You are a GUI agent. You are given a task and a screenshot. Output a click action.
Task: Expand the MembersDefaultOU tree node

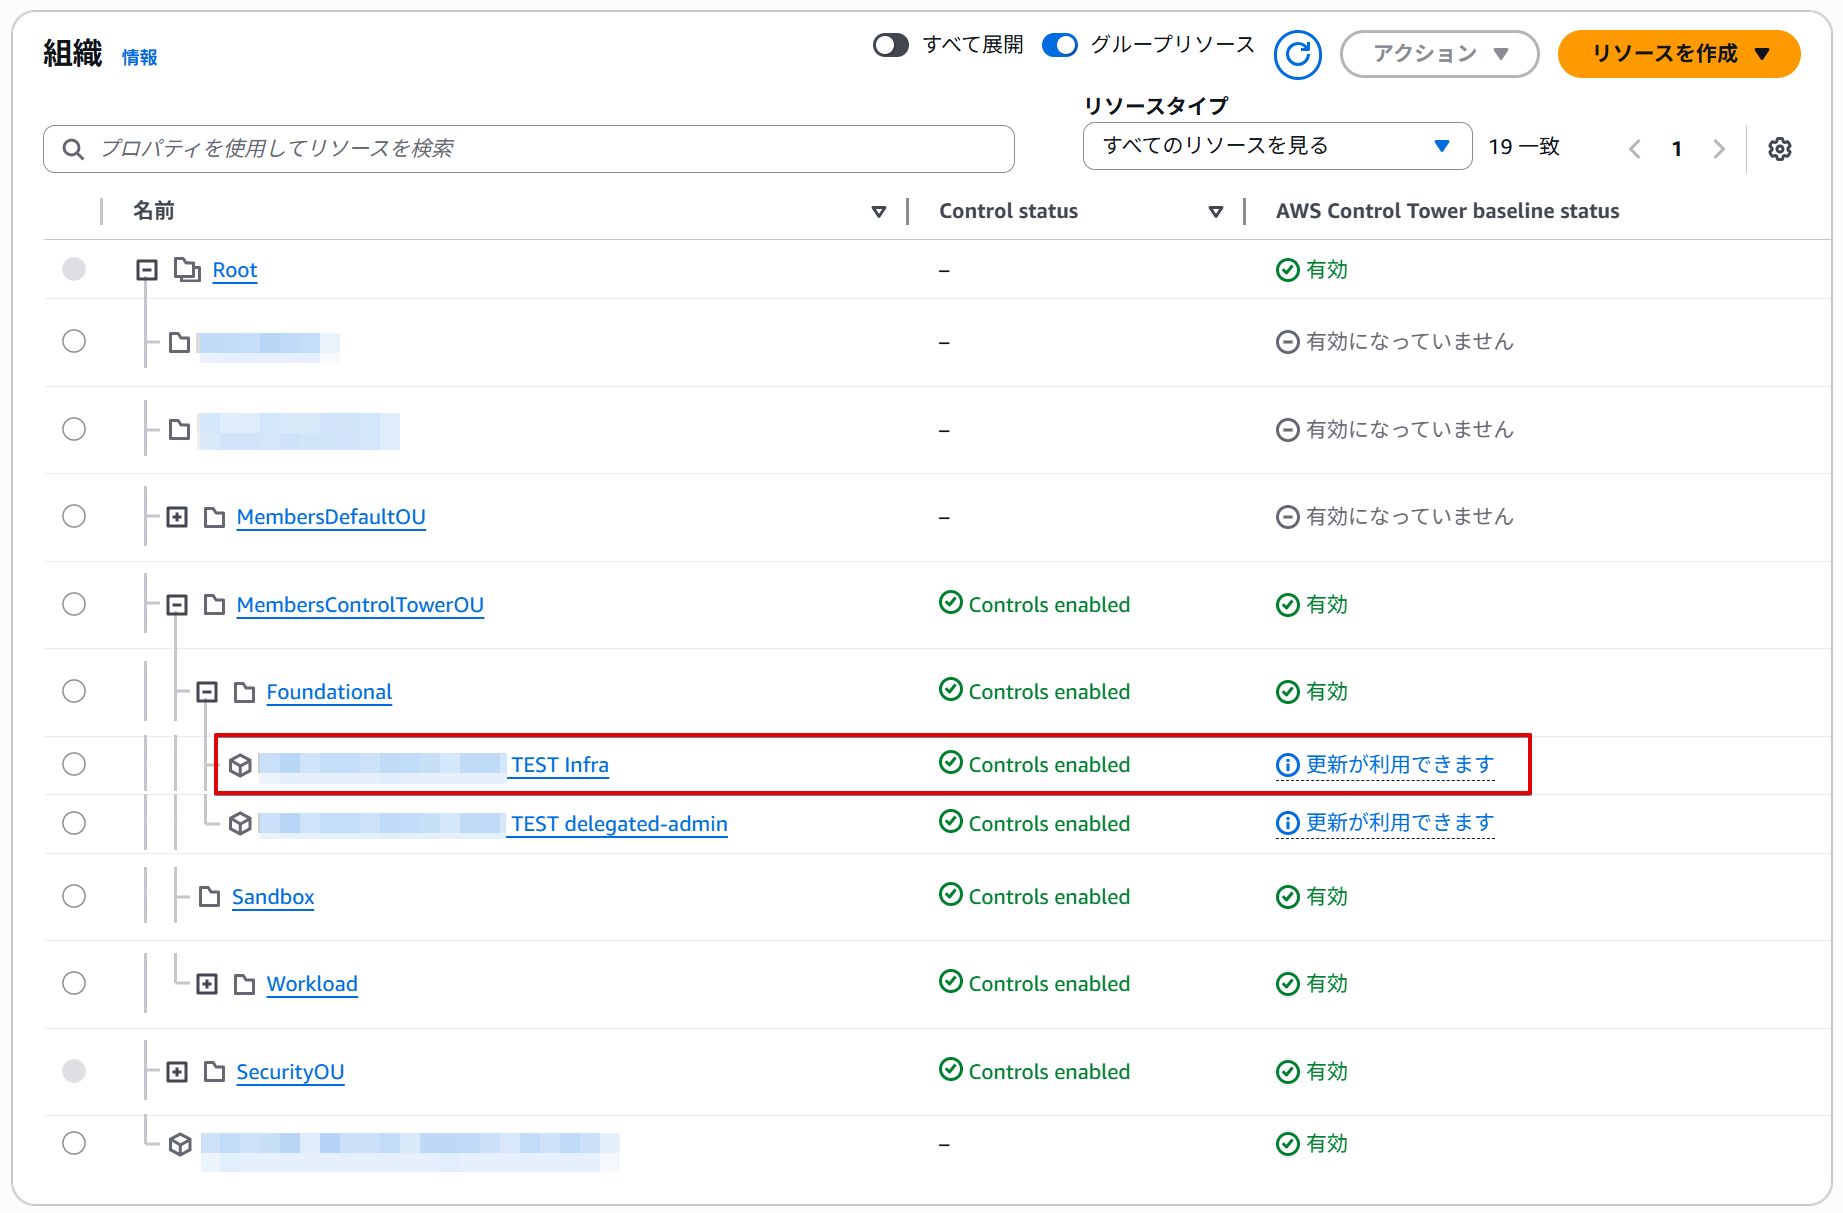click(x=177, y=517)
